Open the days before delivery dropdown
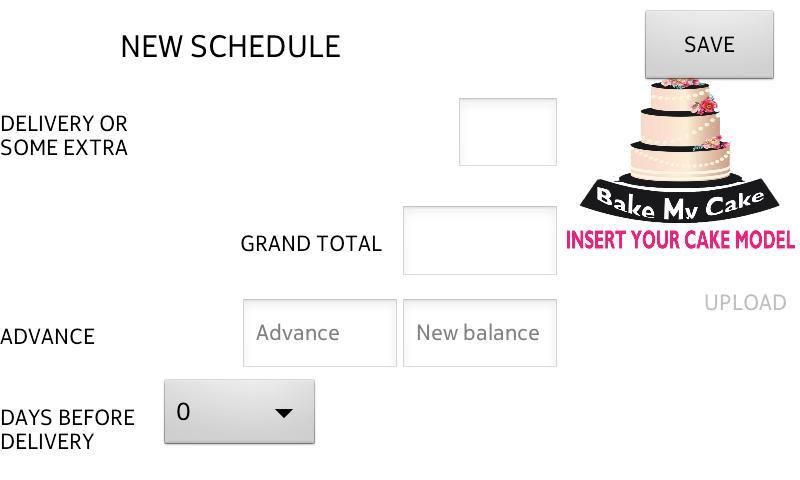The image size is (800, 480). tap(239, 411)
